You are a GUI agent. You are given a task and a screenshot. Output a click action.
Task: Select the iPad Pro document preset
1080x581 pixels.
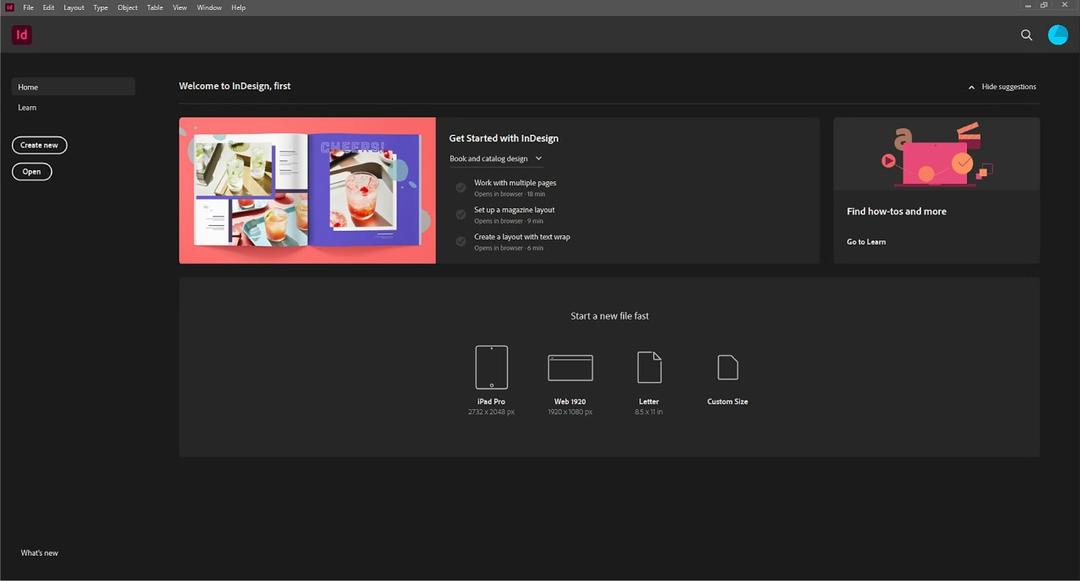491,367
